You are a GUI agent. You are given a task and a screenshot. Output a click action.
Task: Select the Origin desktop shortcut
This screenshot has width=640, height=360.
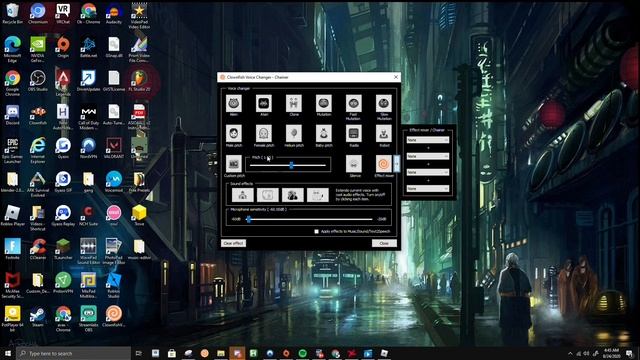pyautogui.click(x=63, y=47)
